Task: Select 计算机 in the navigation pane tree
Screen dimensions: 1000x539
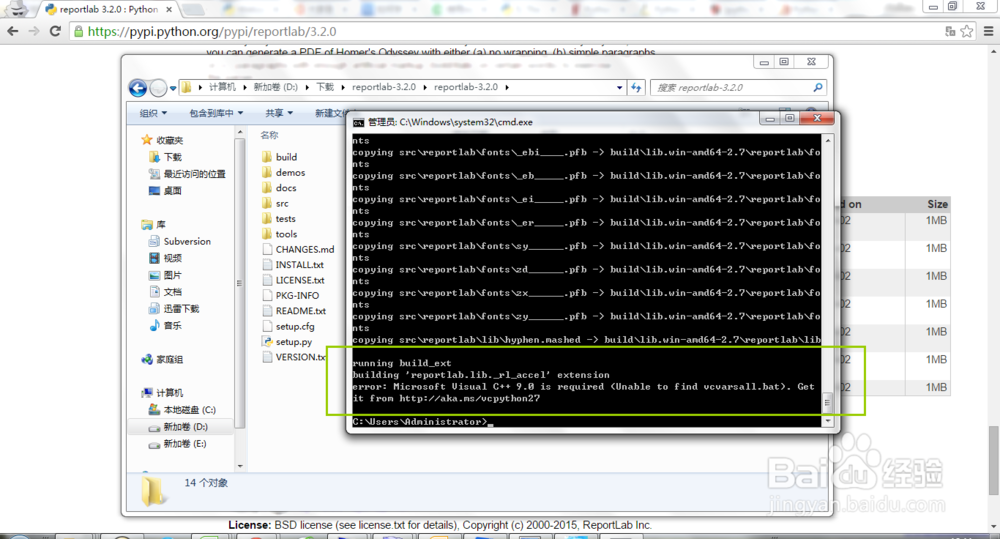Action: [170, 392]
